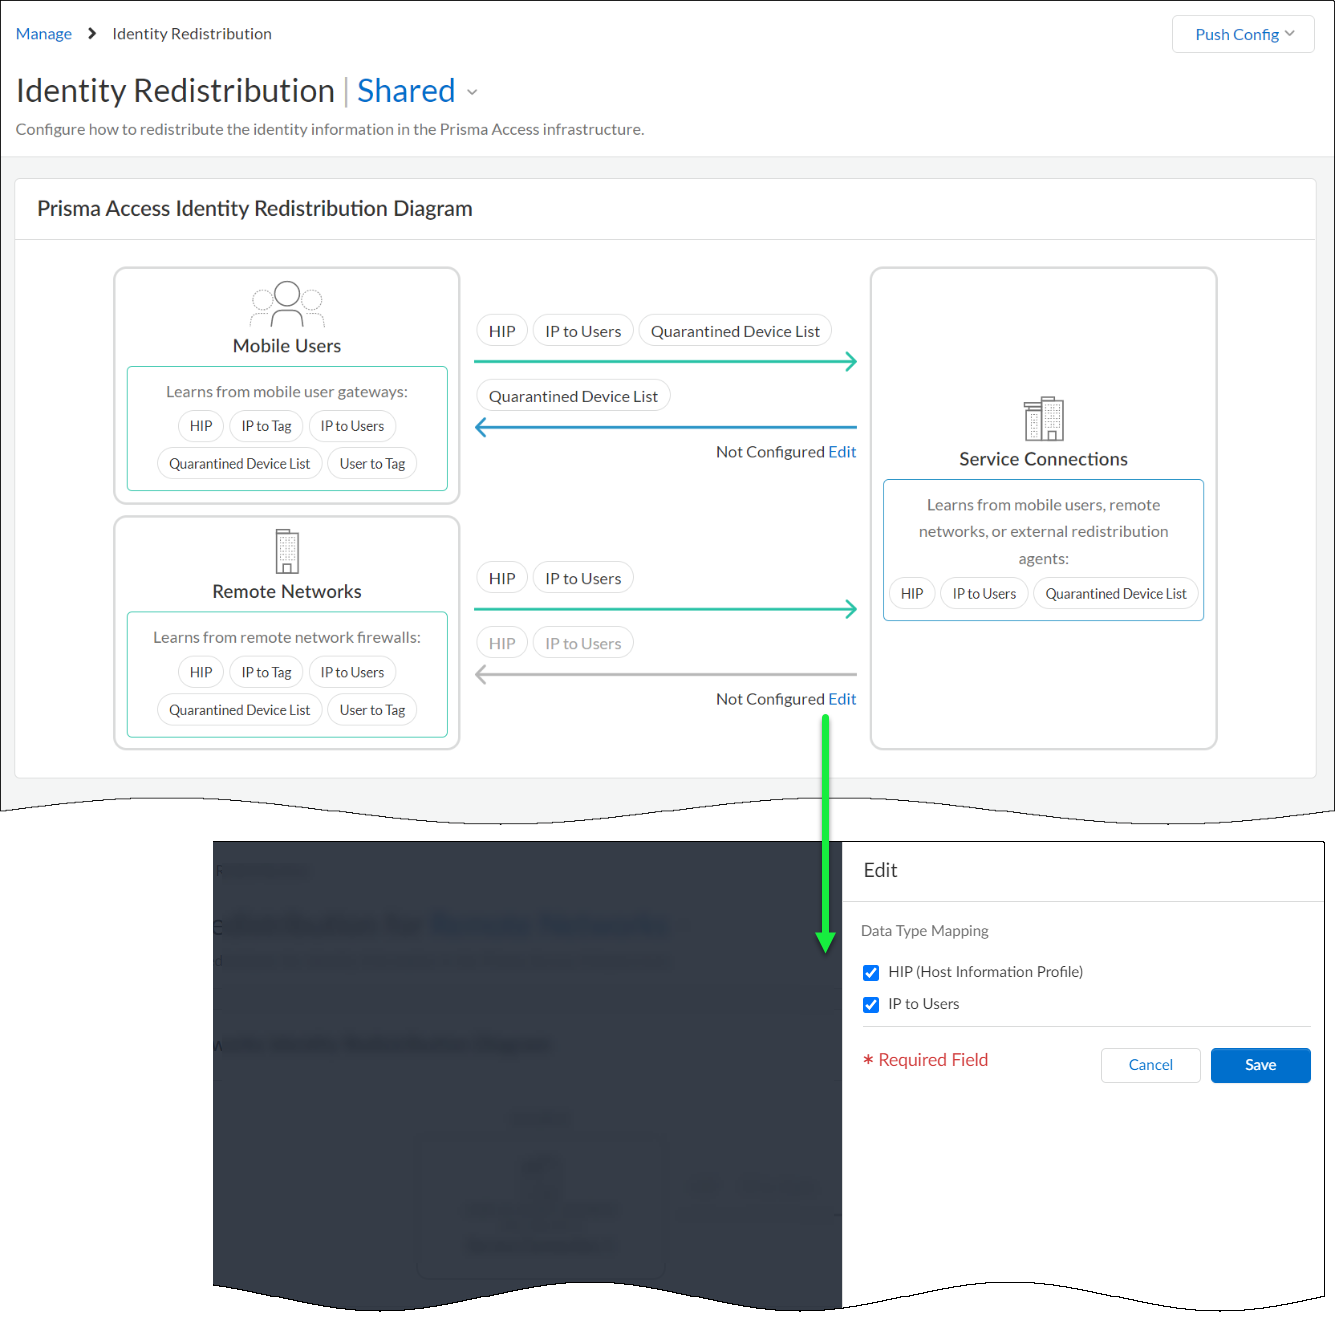The width and height of the screenshot is (1335, 1328).
Task: Select Quarantined Device List in Remote Networks box
Action: 240,710
